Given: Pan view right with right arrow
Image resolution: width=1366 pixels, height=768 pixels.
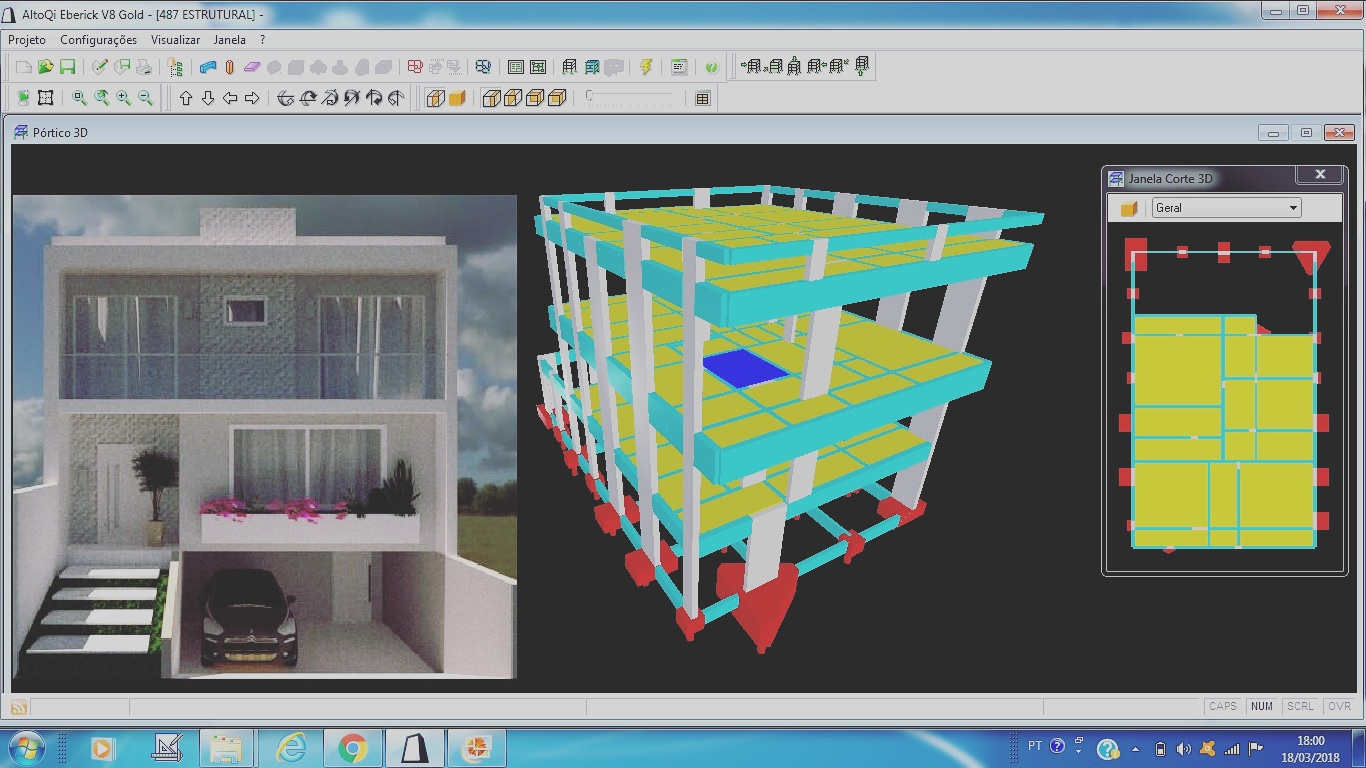Looking at the screenshot, I should (252, 98).
